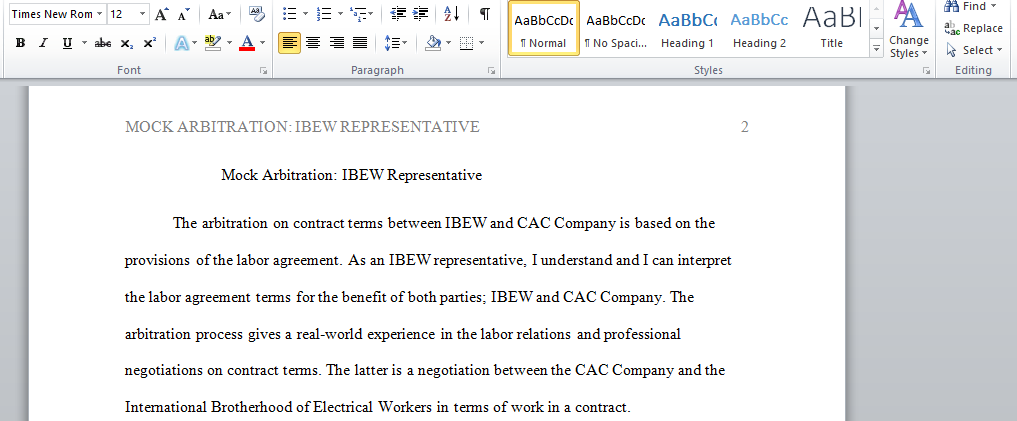The image size is (1017, 421).
Task: Apply the No Spacing style
Action: click(616, 29)
